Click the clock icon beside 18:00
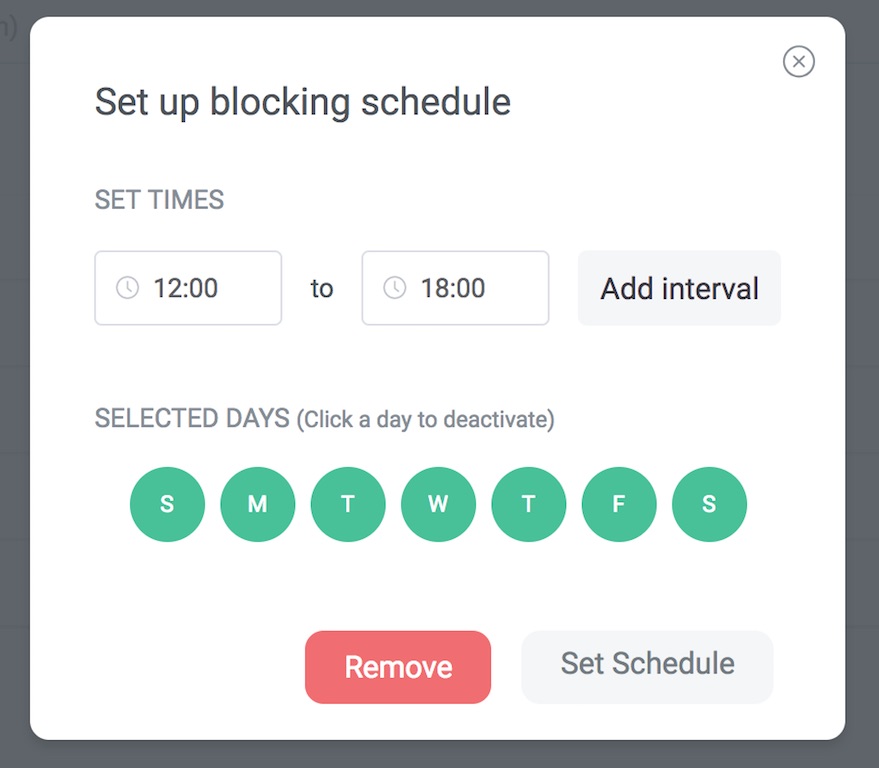The image size is (879, 768). point(395,288)
